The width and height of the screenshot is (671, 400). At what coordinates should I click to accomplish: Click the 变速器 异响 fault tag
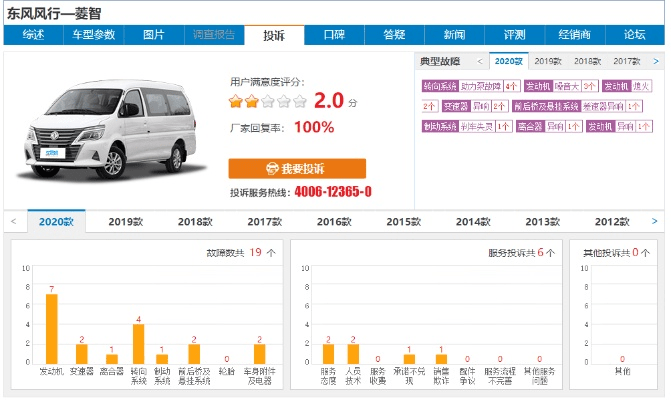475,106
